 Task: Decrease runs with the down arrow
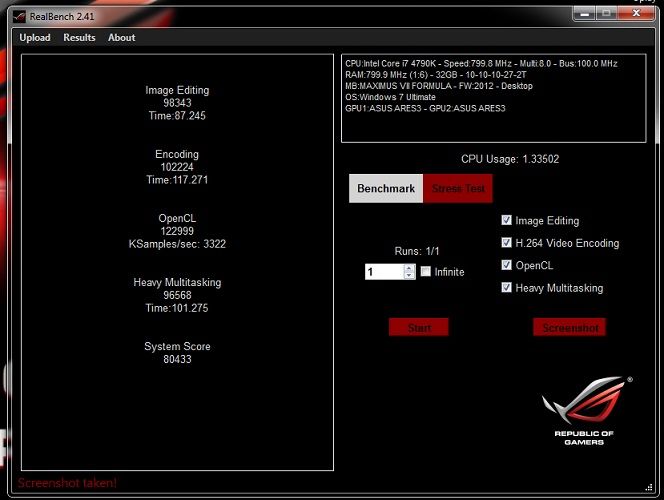pyautogui.click(x=409, y=275)
